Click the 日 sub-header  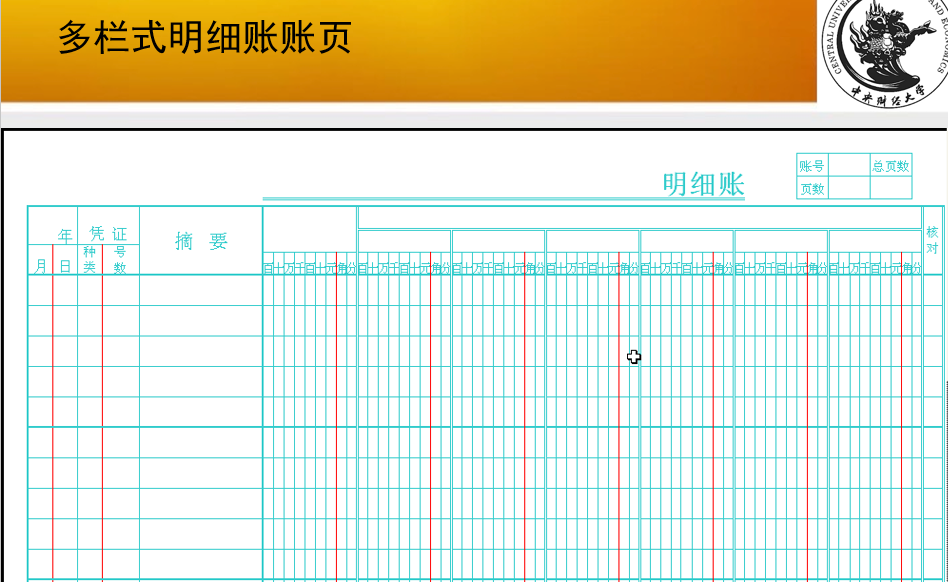[65, 266]
